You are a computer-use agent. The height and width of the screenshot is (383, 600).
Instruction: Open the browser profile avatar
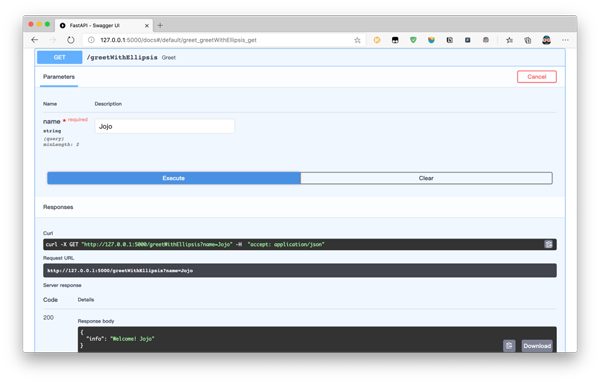pos(546,40)
